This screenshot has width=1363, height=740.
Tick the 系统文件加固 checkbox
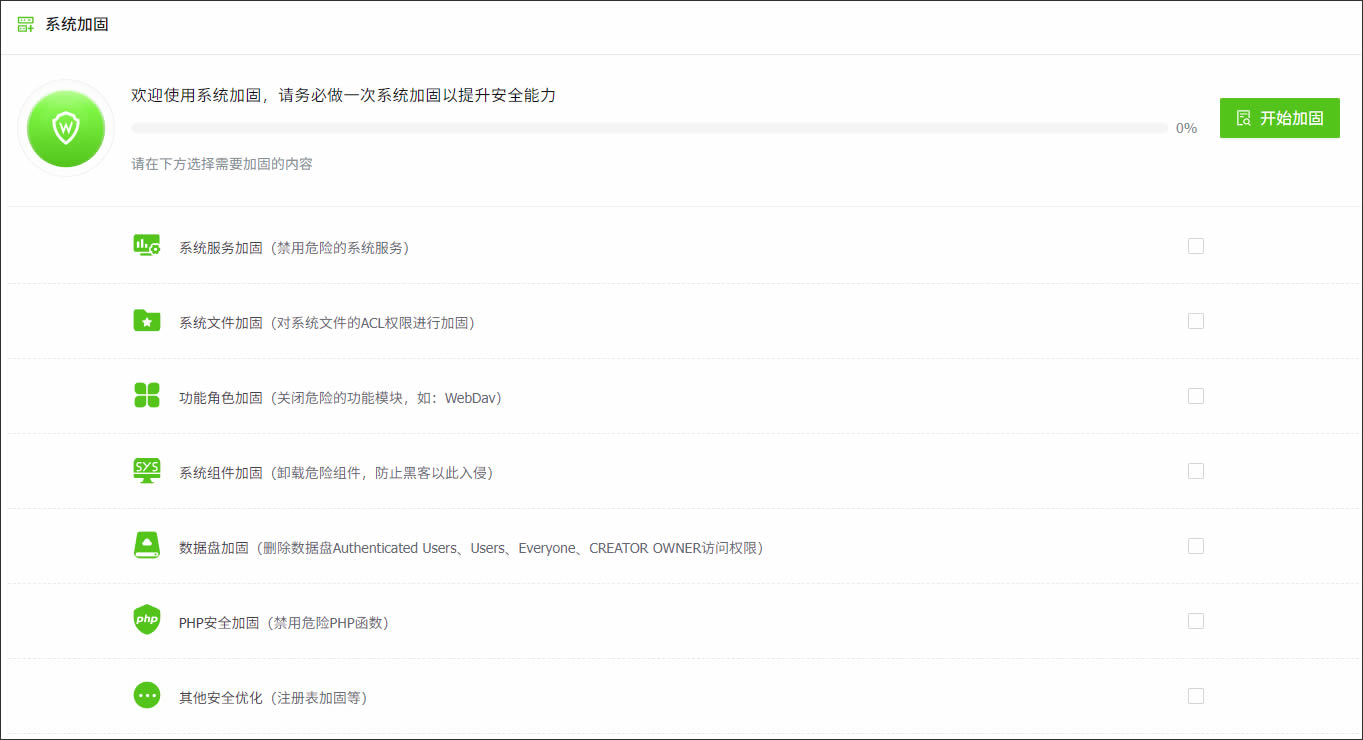coord(1195,321)
